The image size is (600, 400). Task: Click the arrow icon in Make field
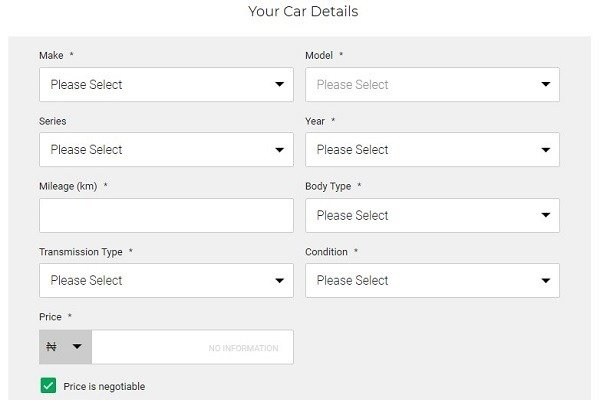[279, 84]
